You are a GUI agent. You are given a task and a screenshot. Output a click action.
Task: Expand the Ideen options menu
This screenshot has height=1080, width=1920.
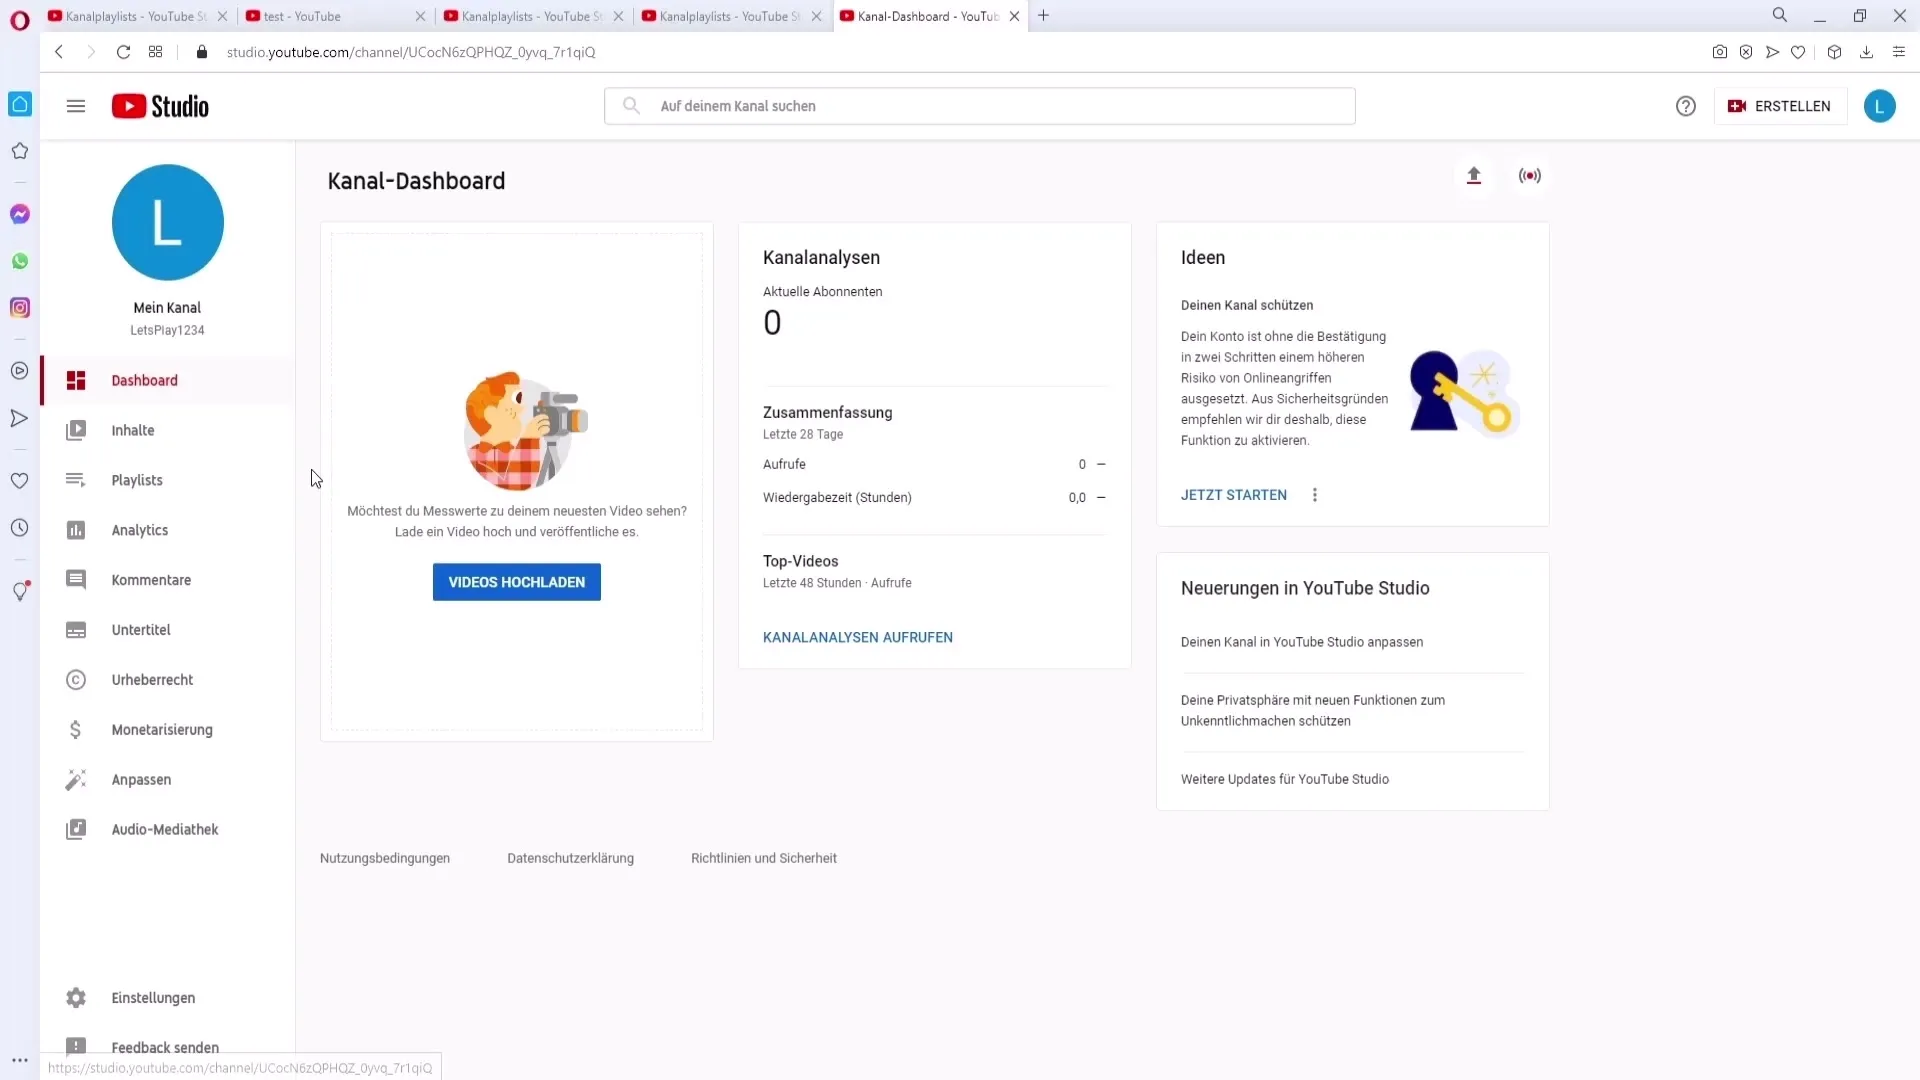(1315, 495)
